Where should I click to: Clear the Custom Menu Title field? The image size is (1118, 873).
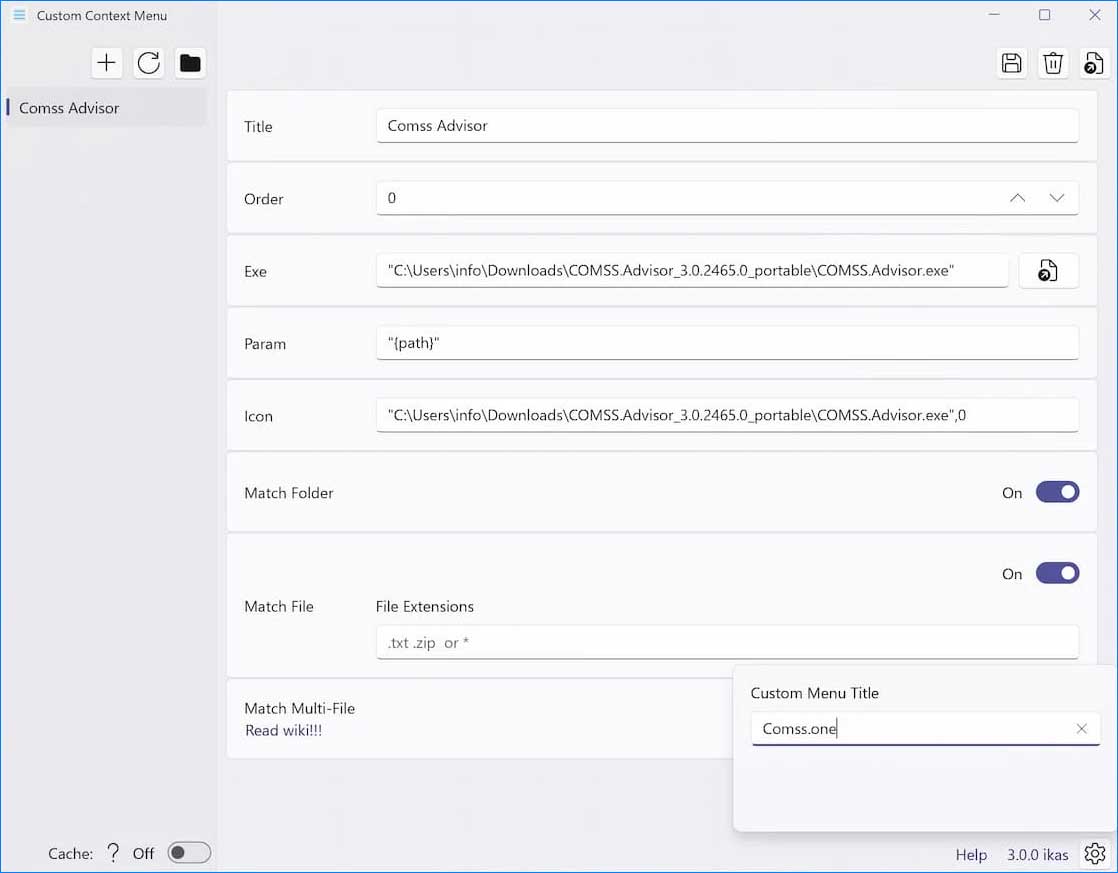1082,728
